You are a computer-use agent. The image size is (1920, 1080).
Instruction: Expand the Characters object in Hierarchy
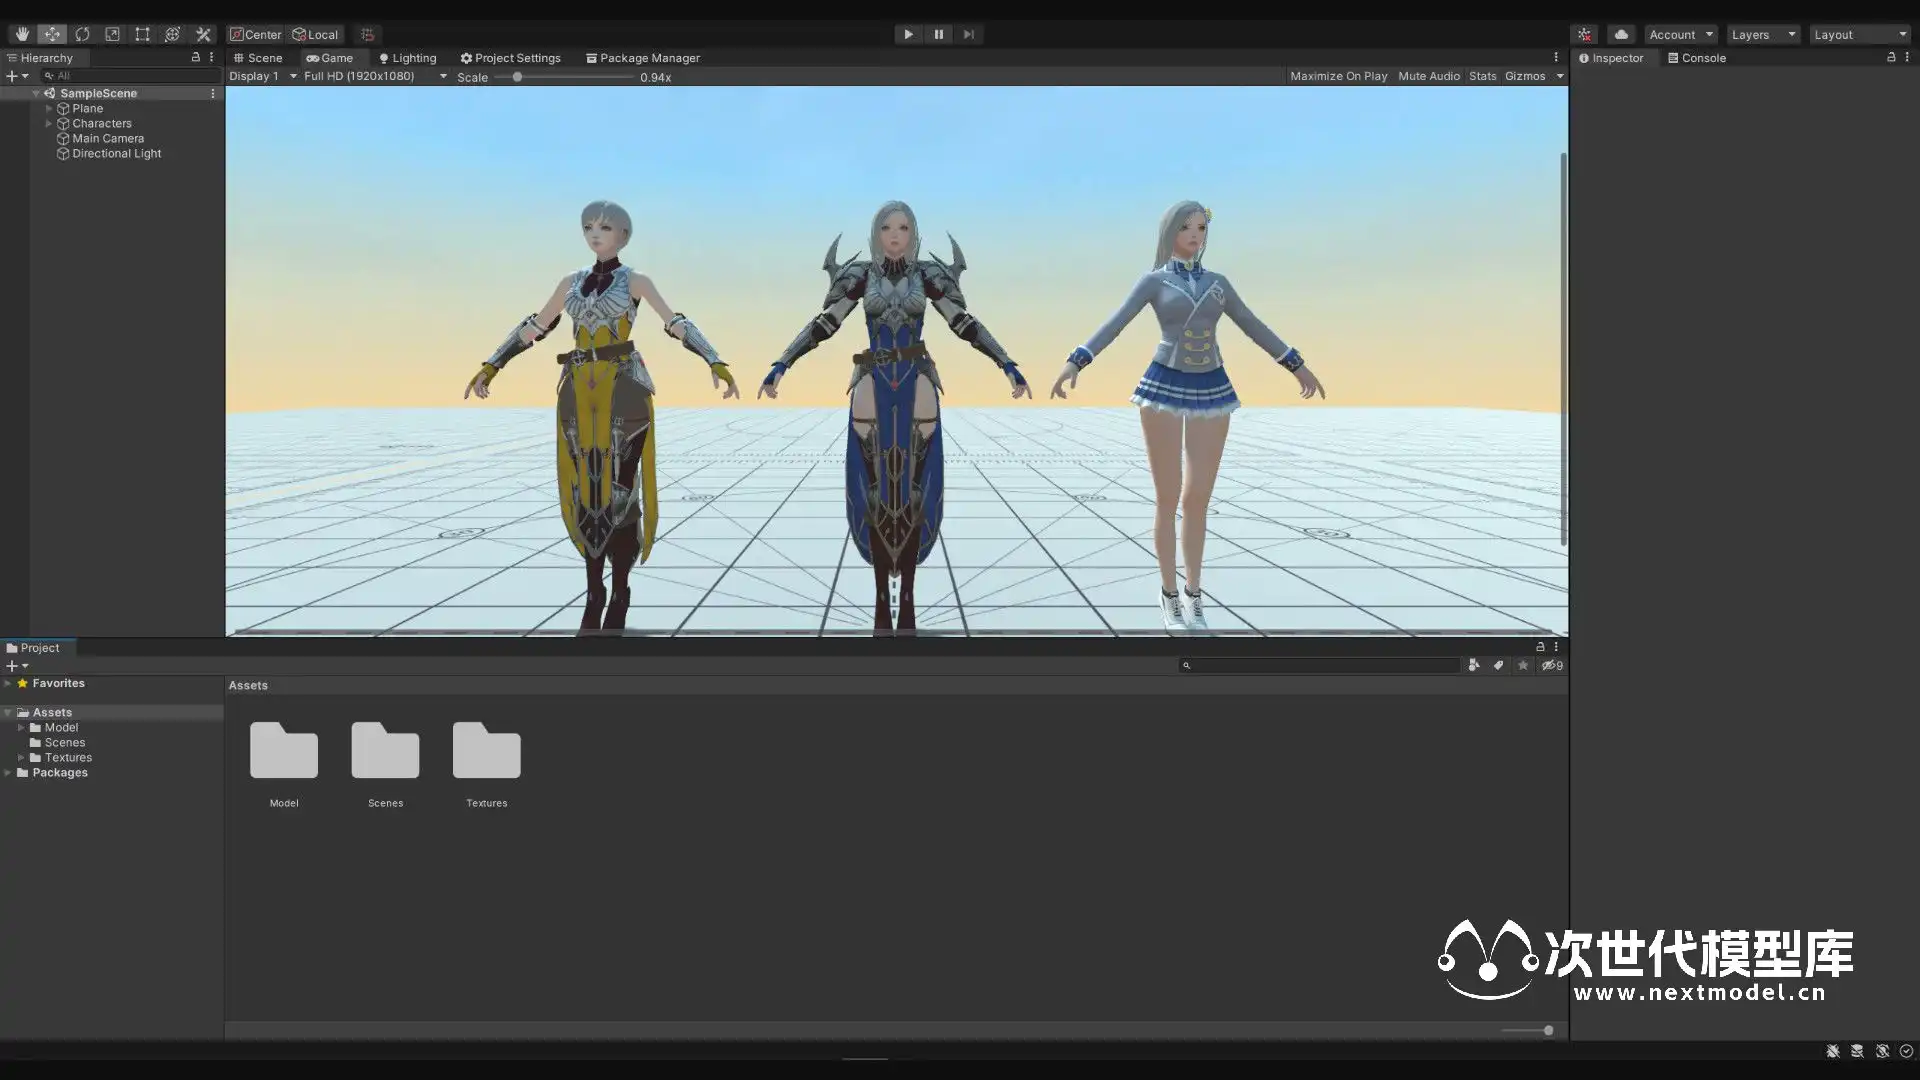point(48,124)
